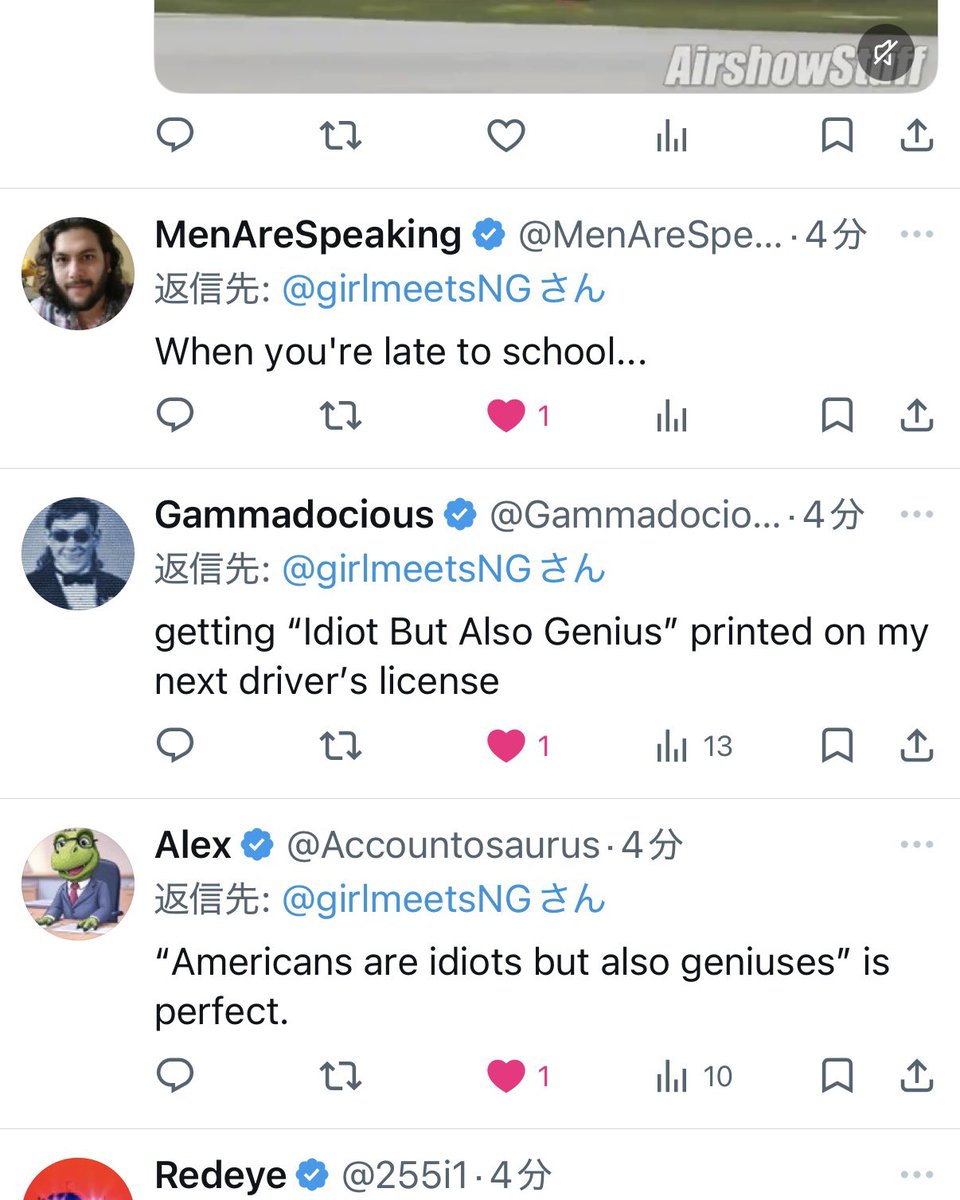Viewport: 960px width, 1200px height.
Task: Like the video post with the heart icon
Action: [x=505, y=136]
